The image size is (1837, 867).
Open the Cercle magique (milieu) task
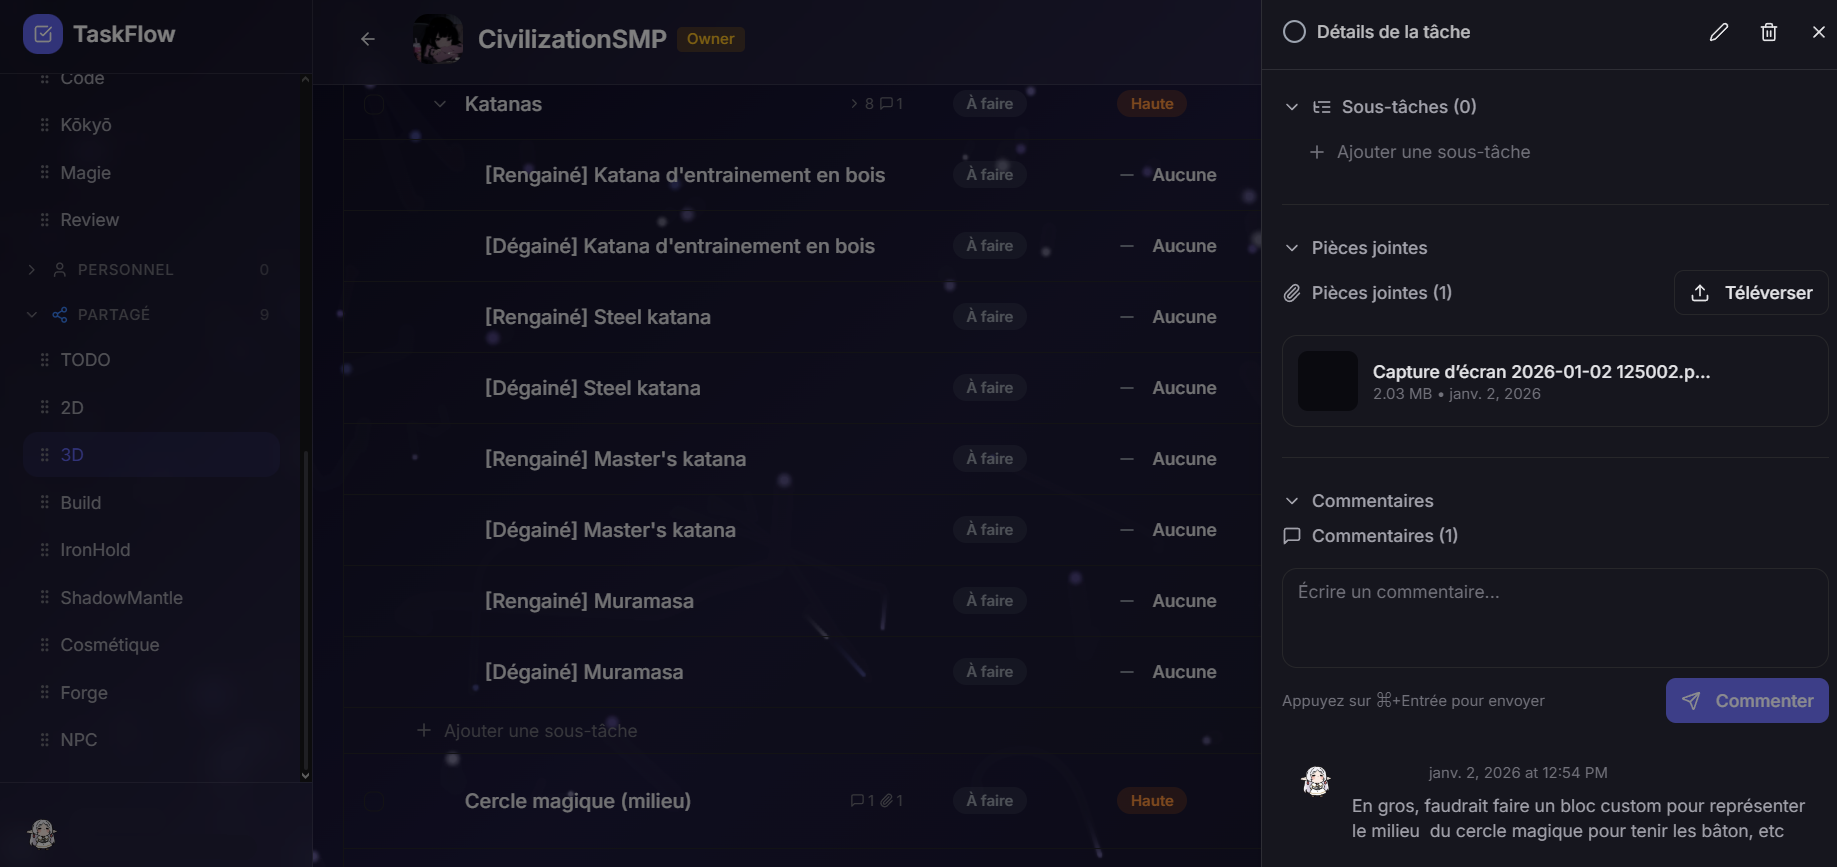tap(578, 801)
